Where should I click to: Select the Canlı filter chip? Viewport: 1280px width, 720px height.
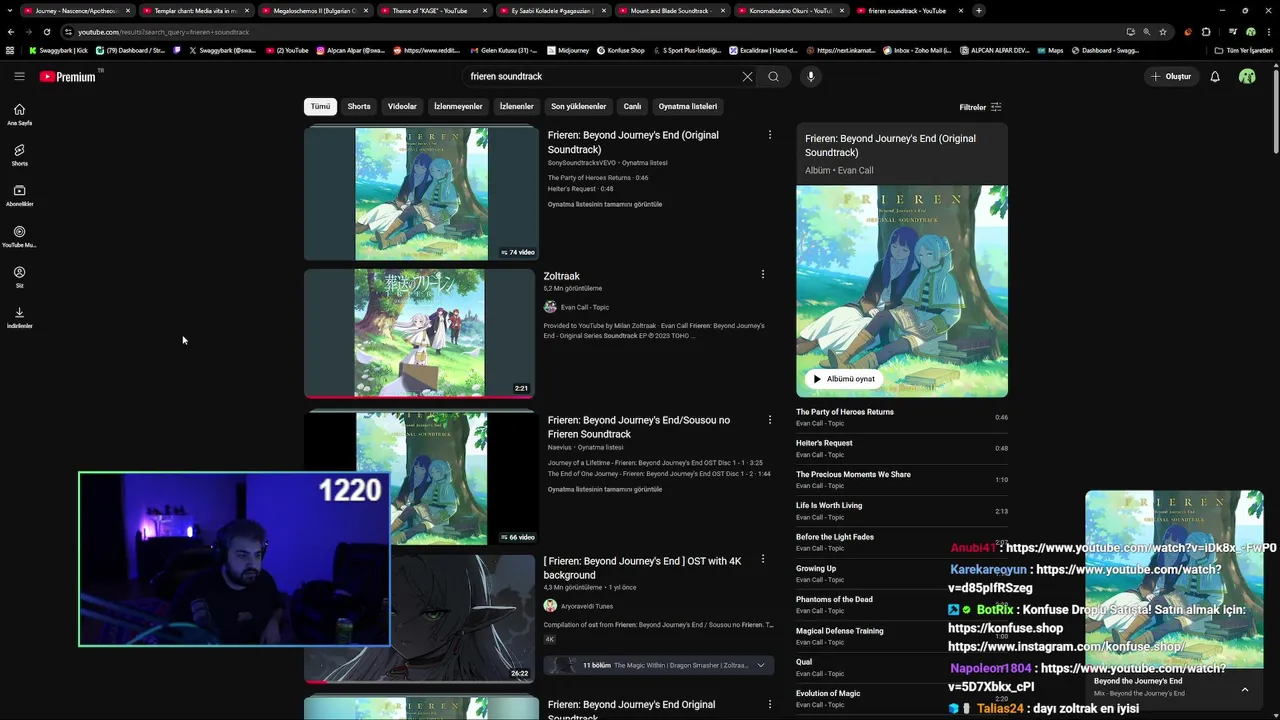[632, 106]
